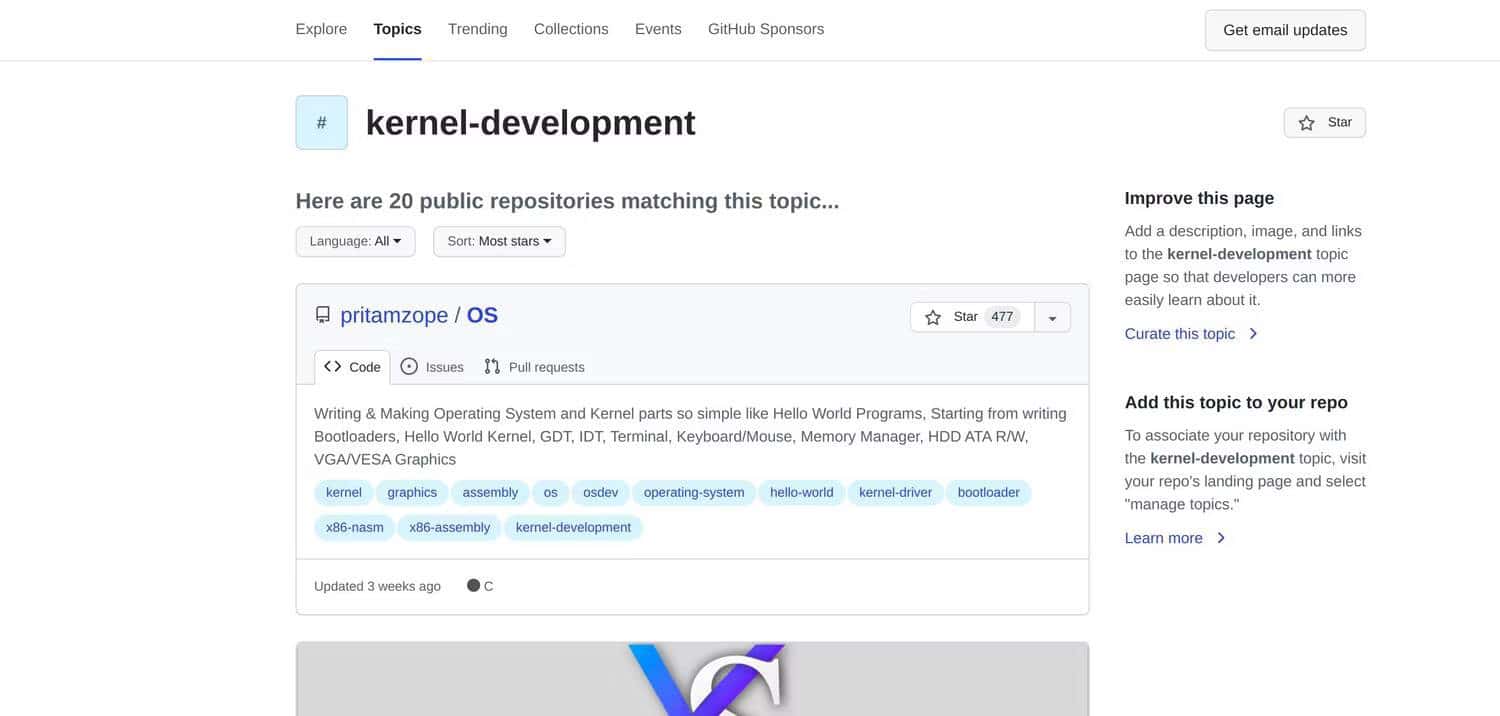1500x716 pixels.
Task: Click the Updated 3 weeks ago text
Action: pyautogui.click(x=377, y=586)
